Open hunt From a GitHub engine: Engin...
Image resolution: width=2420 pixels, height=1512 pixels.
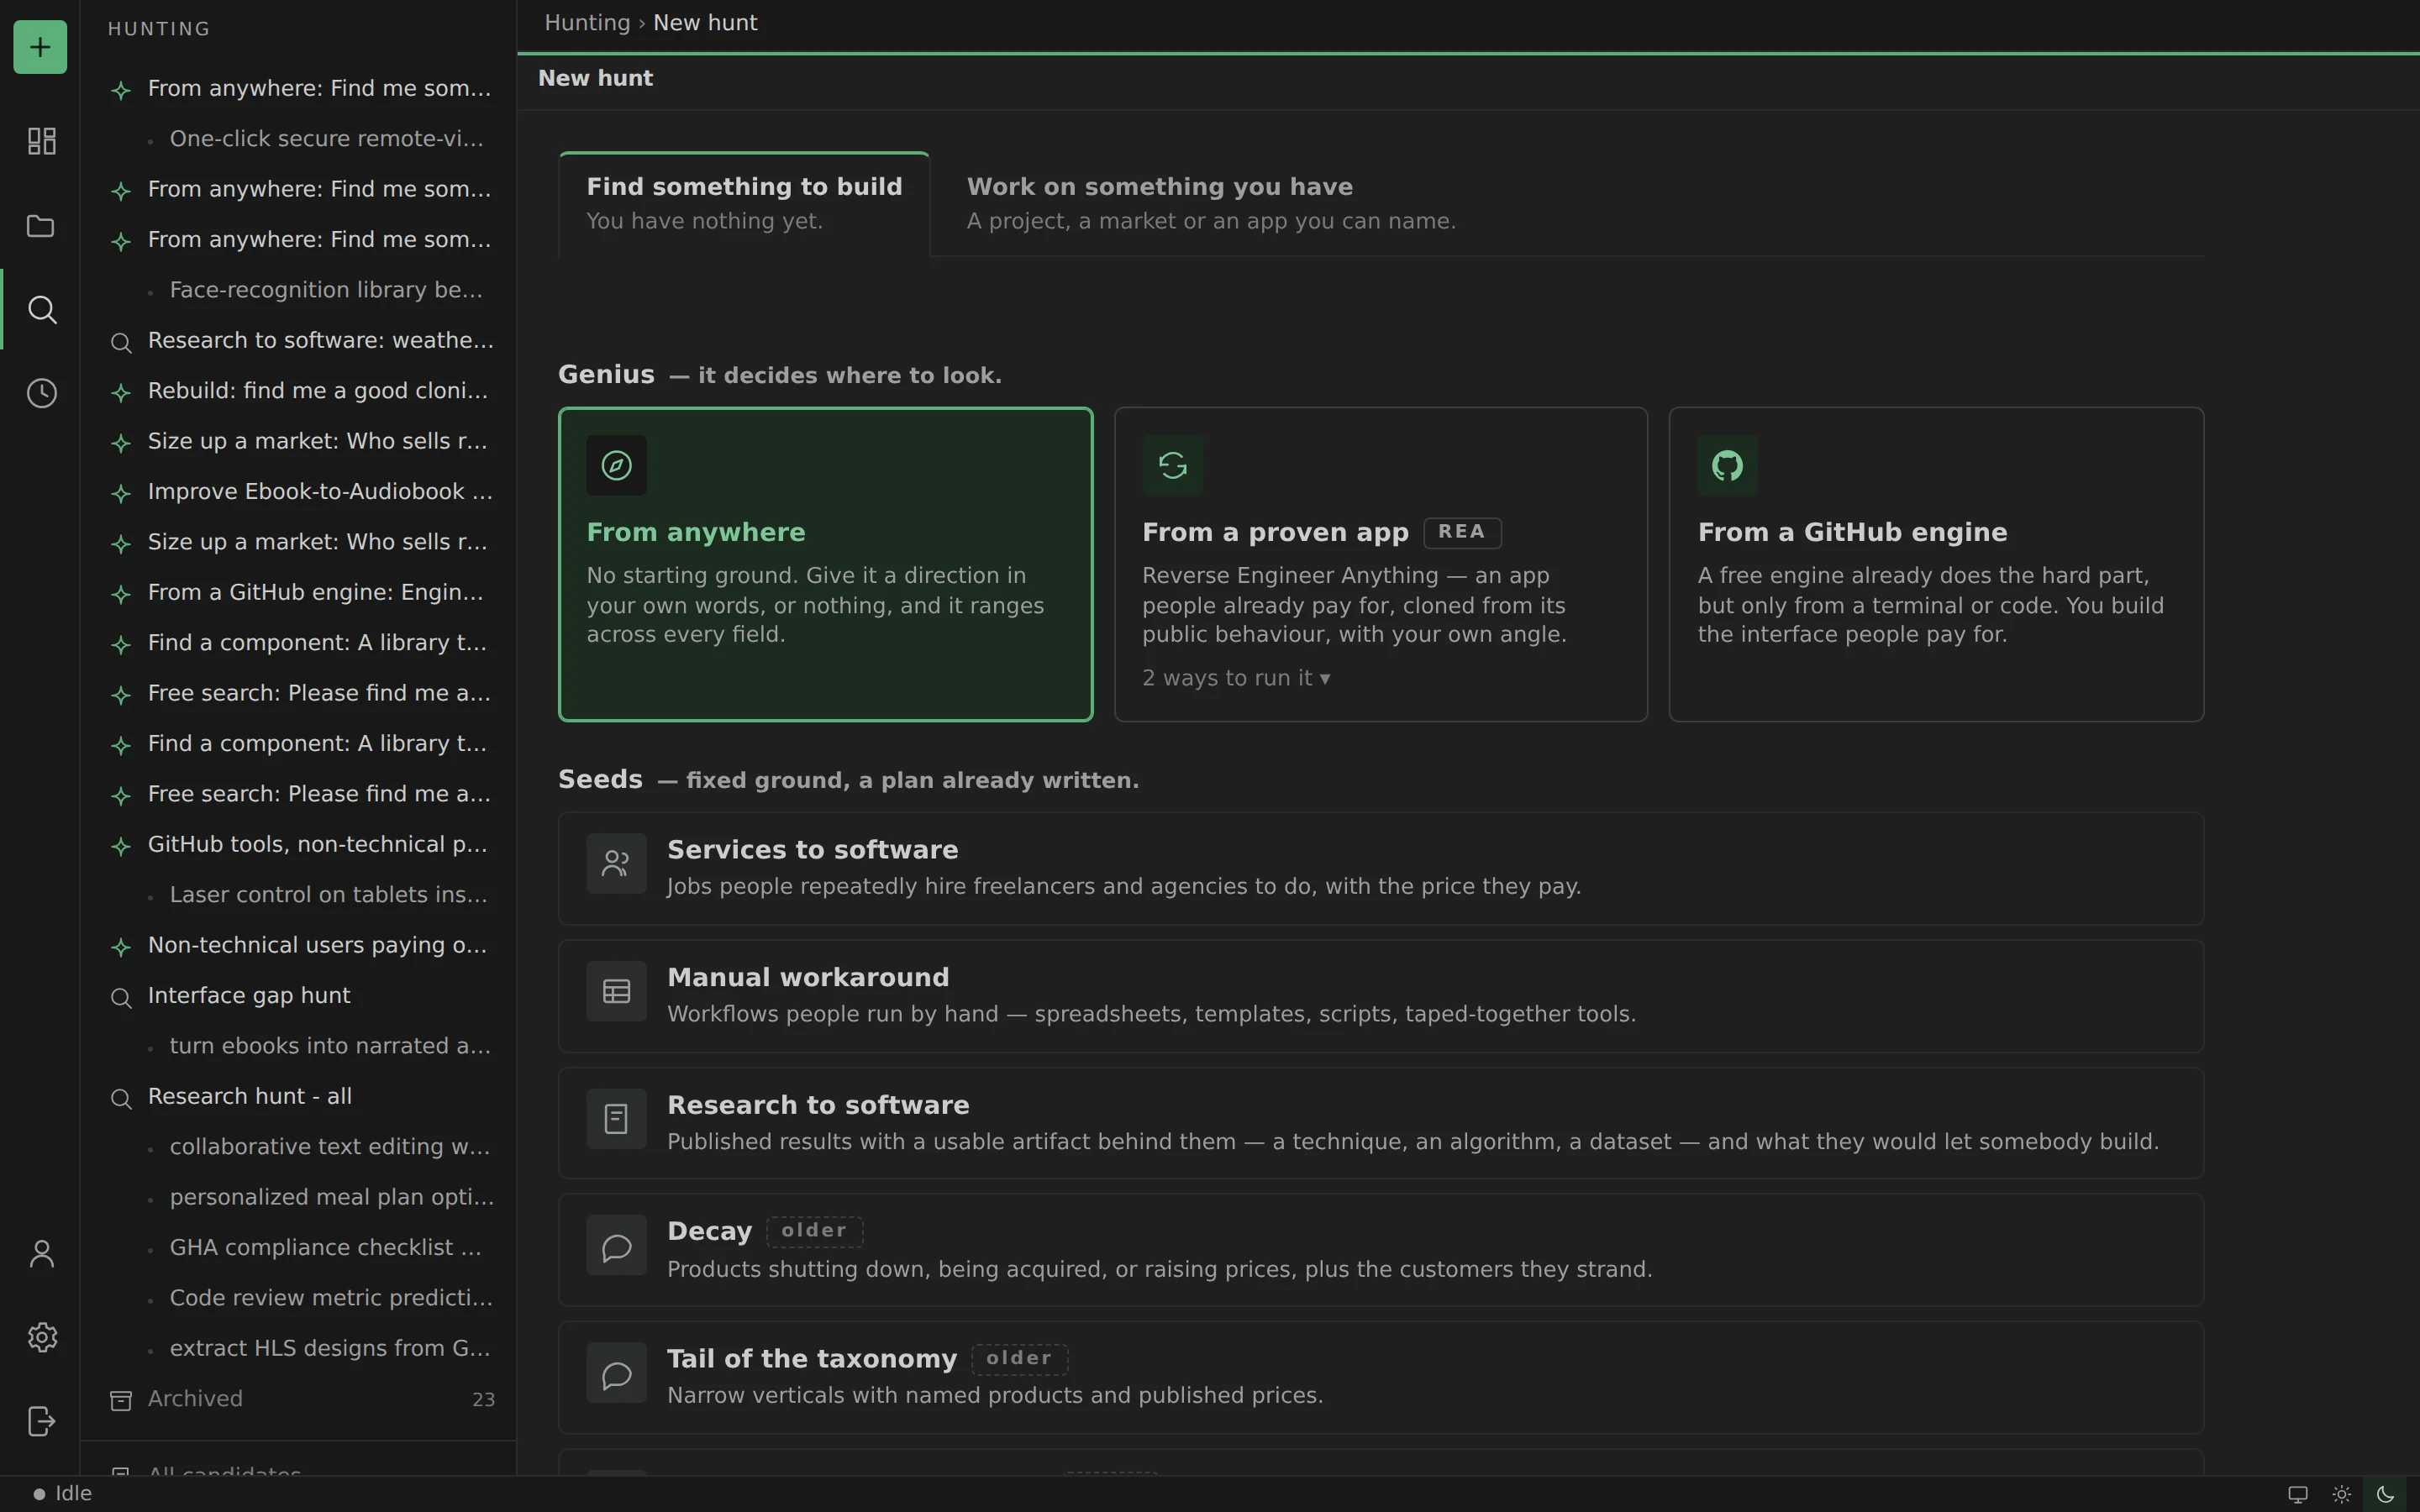pyautogui.click(x=298, y=593)
